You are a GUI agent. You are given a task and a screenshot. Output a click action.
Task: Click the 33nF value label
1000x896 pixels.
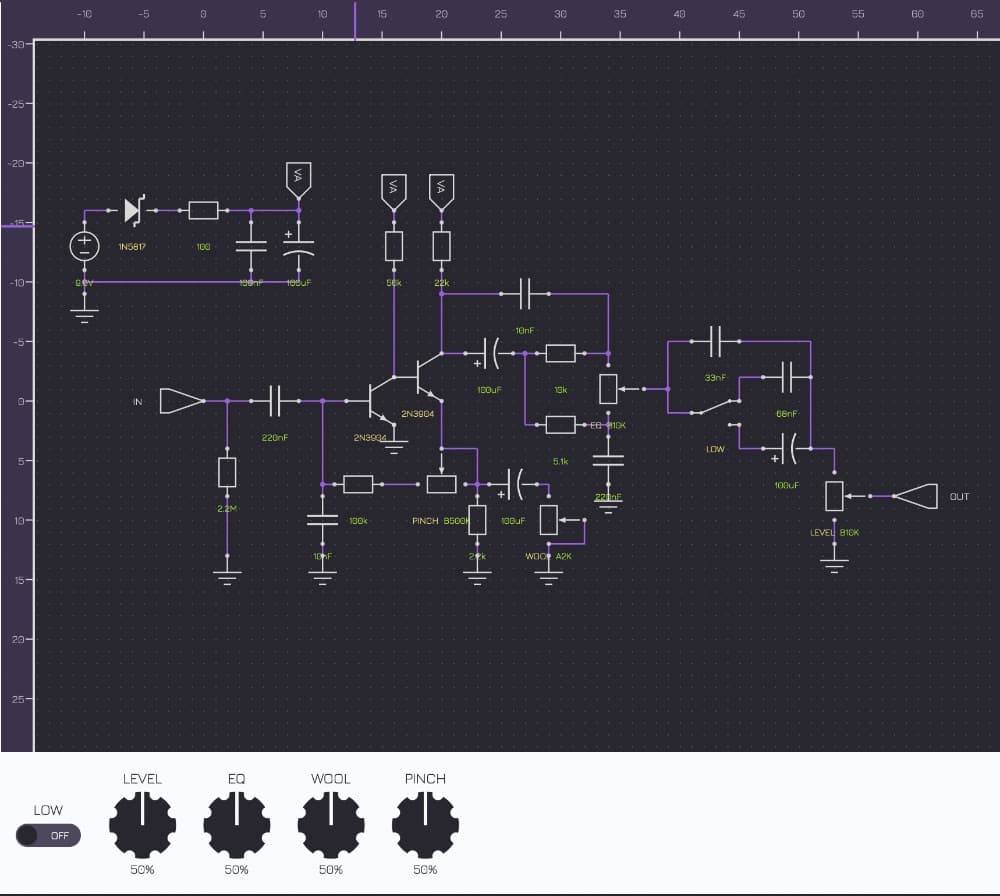pyautogui.click(x=716, y=378)
